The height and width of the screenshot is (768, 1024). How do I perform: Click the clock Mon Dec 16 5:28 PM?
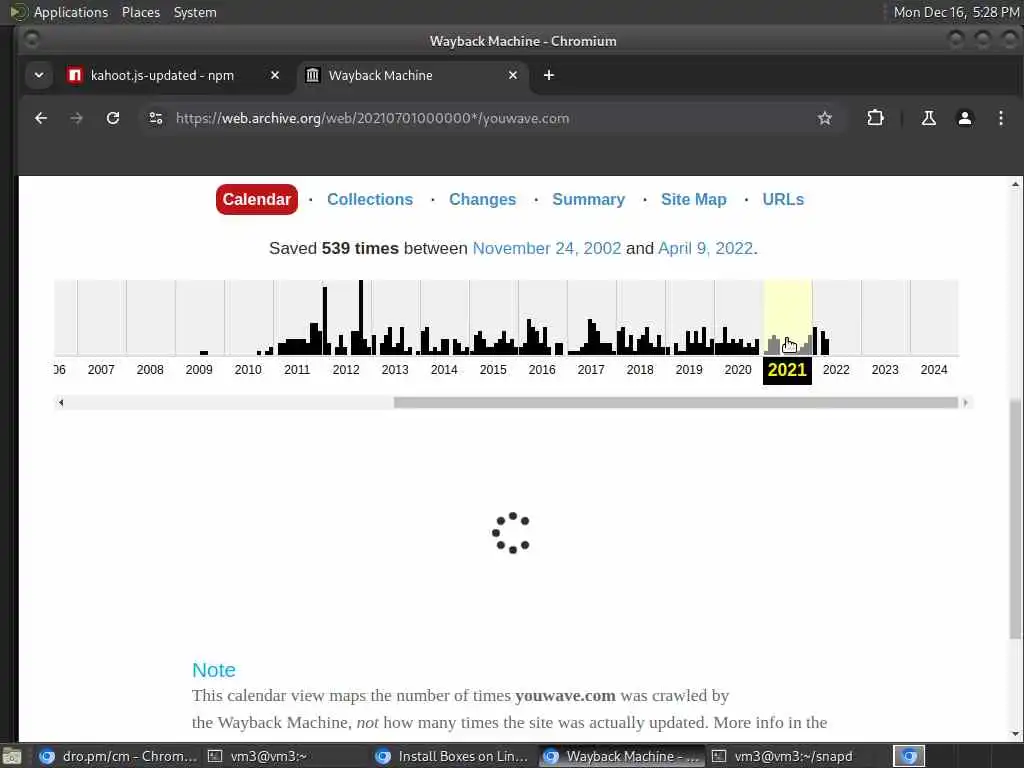click(956, 12)
